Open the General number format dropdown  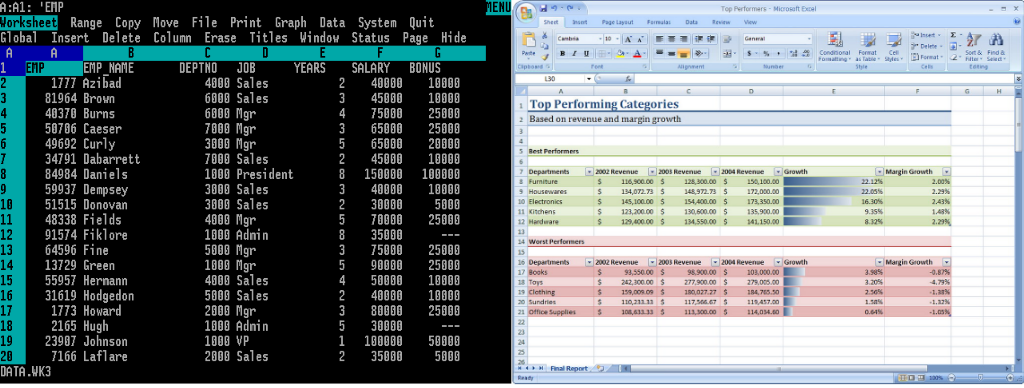click(809, 39)
